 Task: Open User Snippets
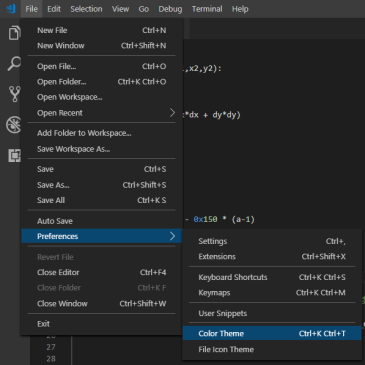tap(272, 313)
